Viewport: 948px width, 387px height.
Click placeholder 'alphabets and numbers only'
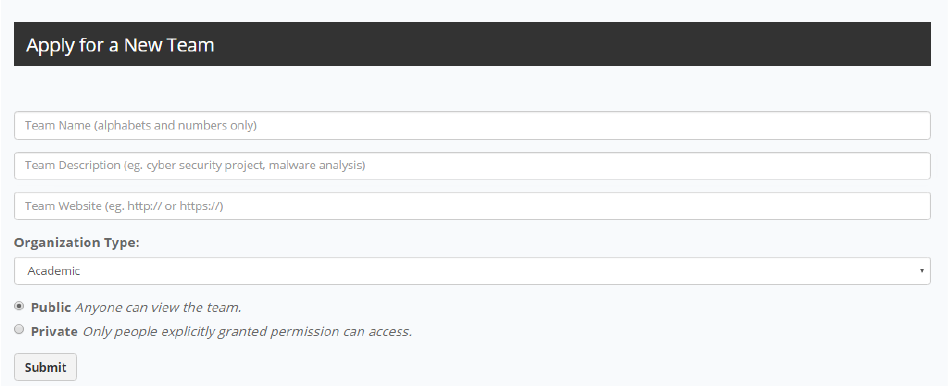click(x=175, y=125)
